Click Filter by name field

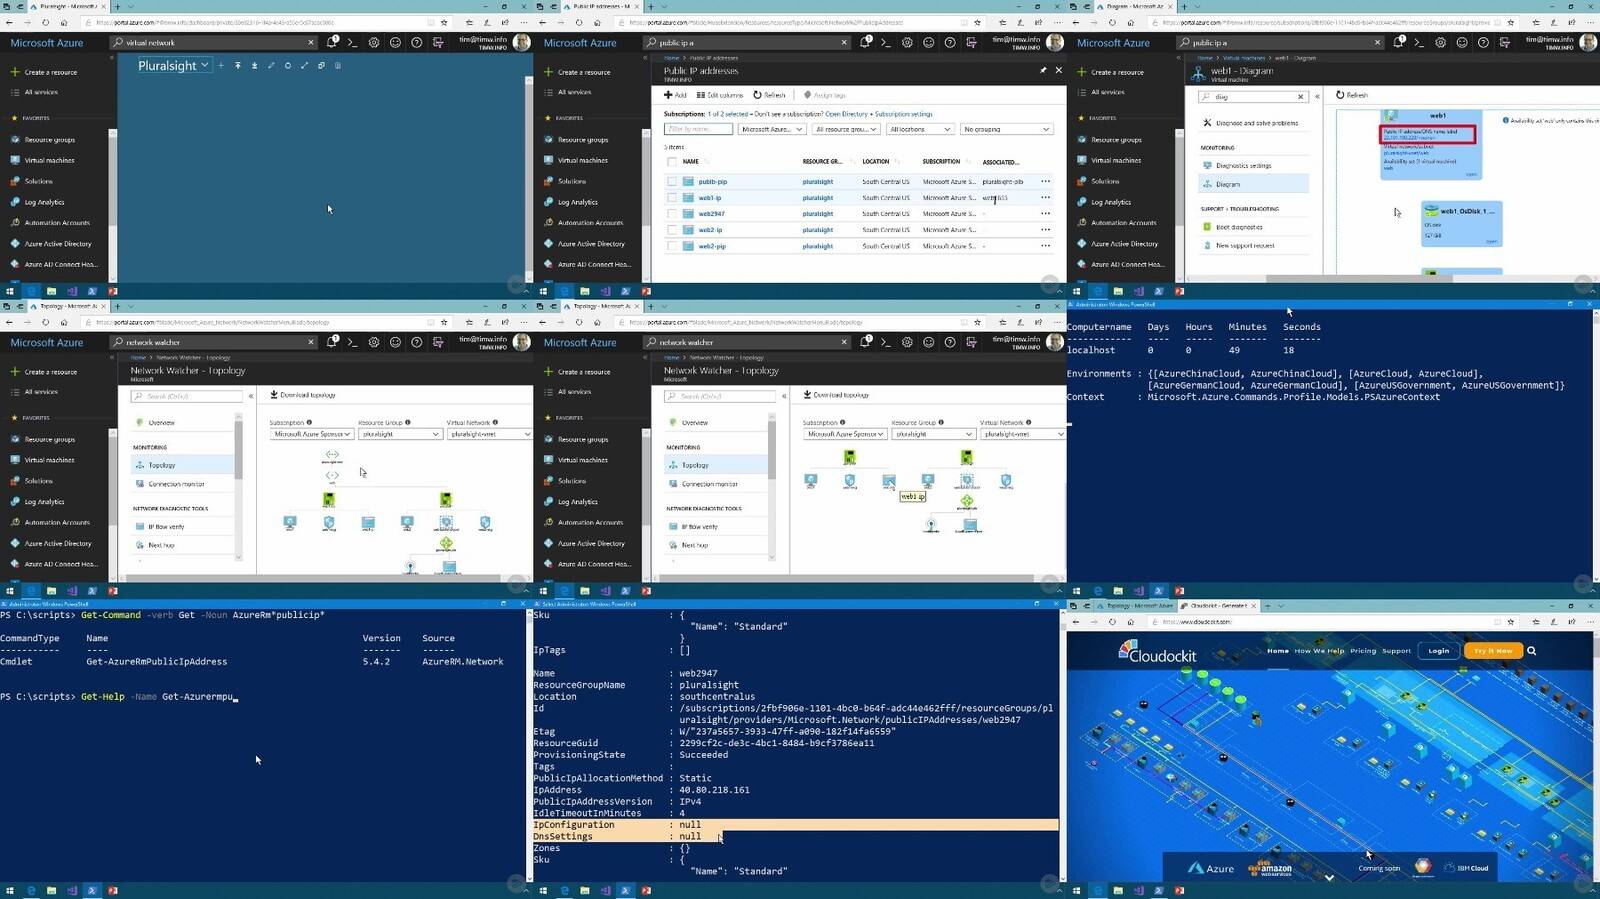point(699,129)
